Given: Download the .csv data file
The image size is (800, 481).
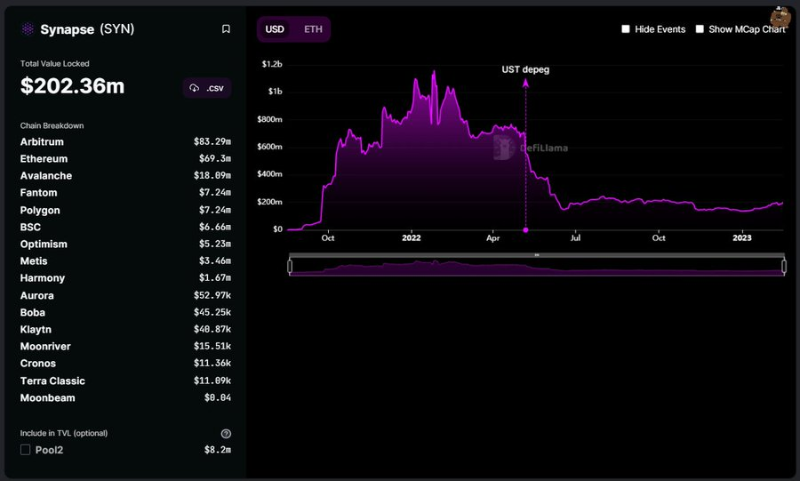Looking at the screenshot, I should [208, 88].
